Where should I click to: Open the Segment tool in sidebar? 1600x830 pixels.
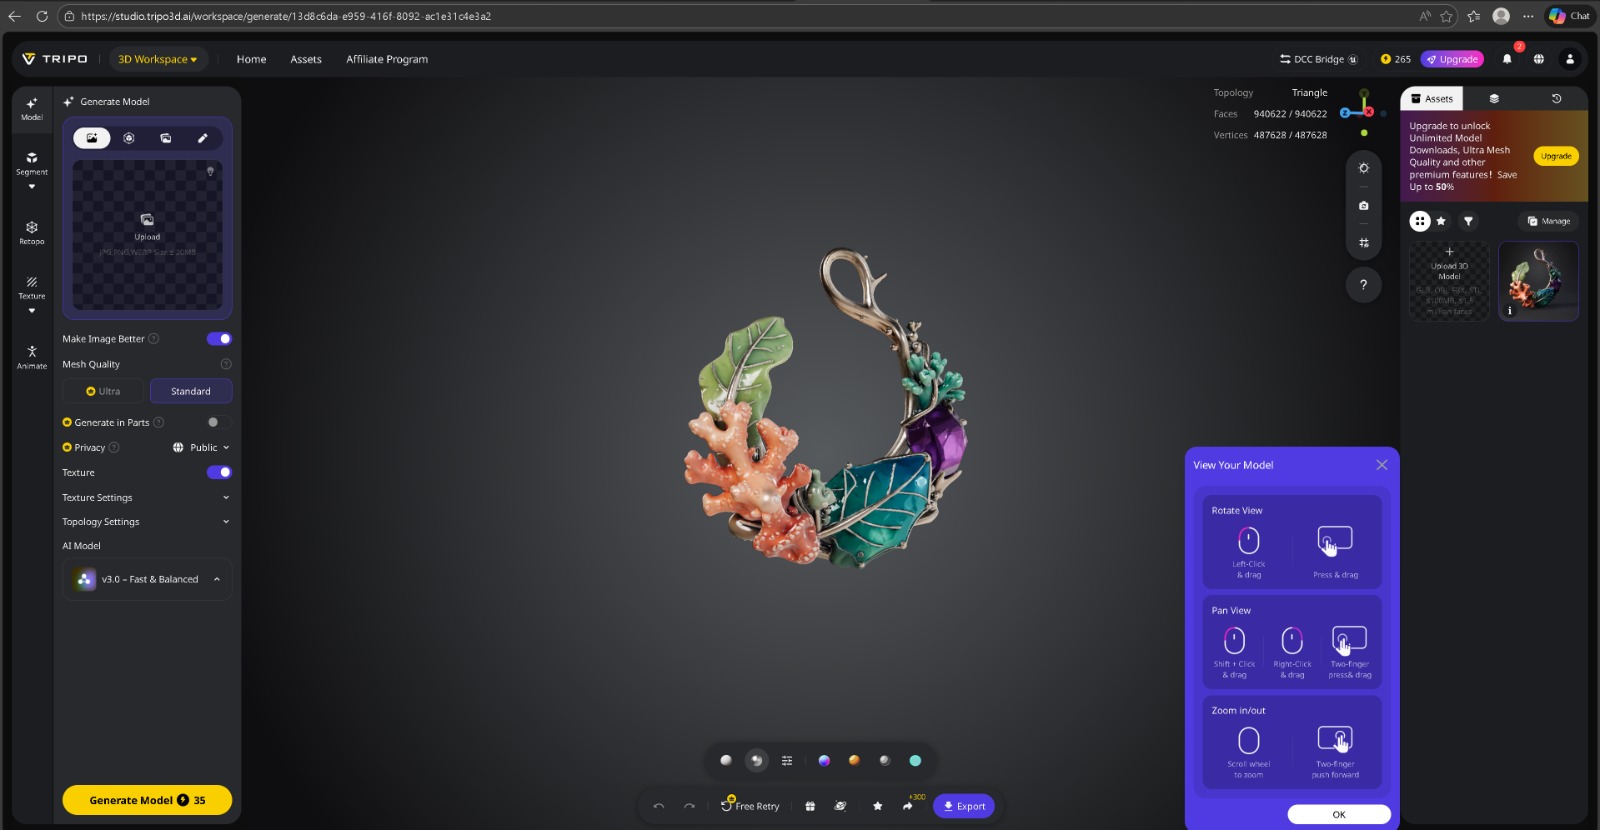pyautogui.click(x=32, y=163)
